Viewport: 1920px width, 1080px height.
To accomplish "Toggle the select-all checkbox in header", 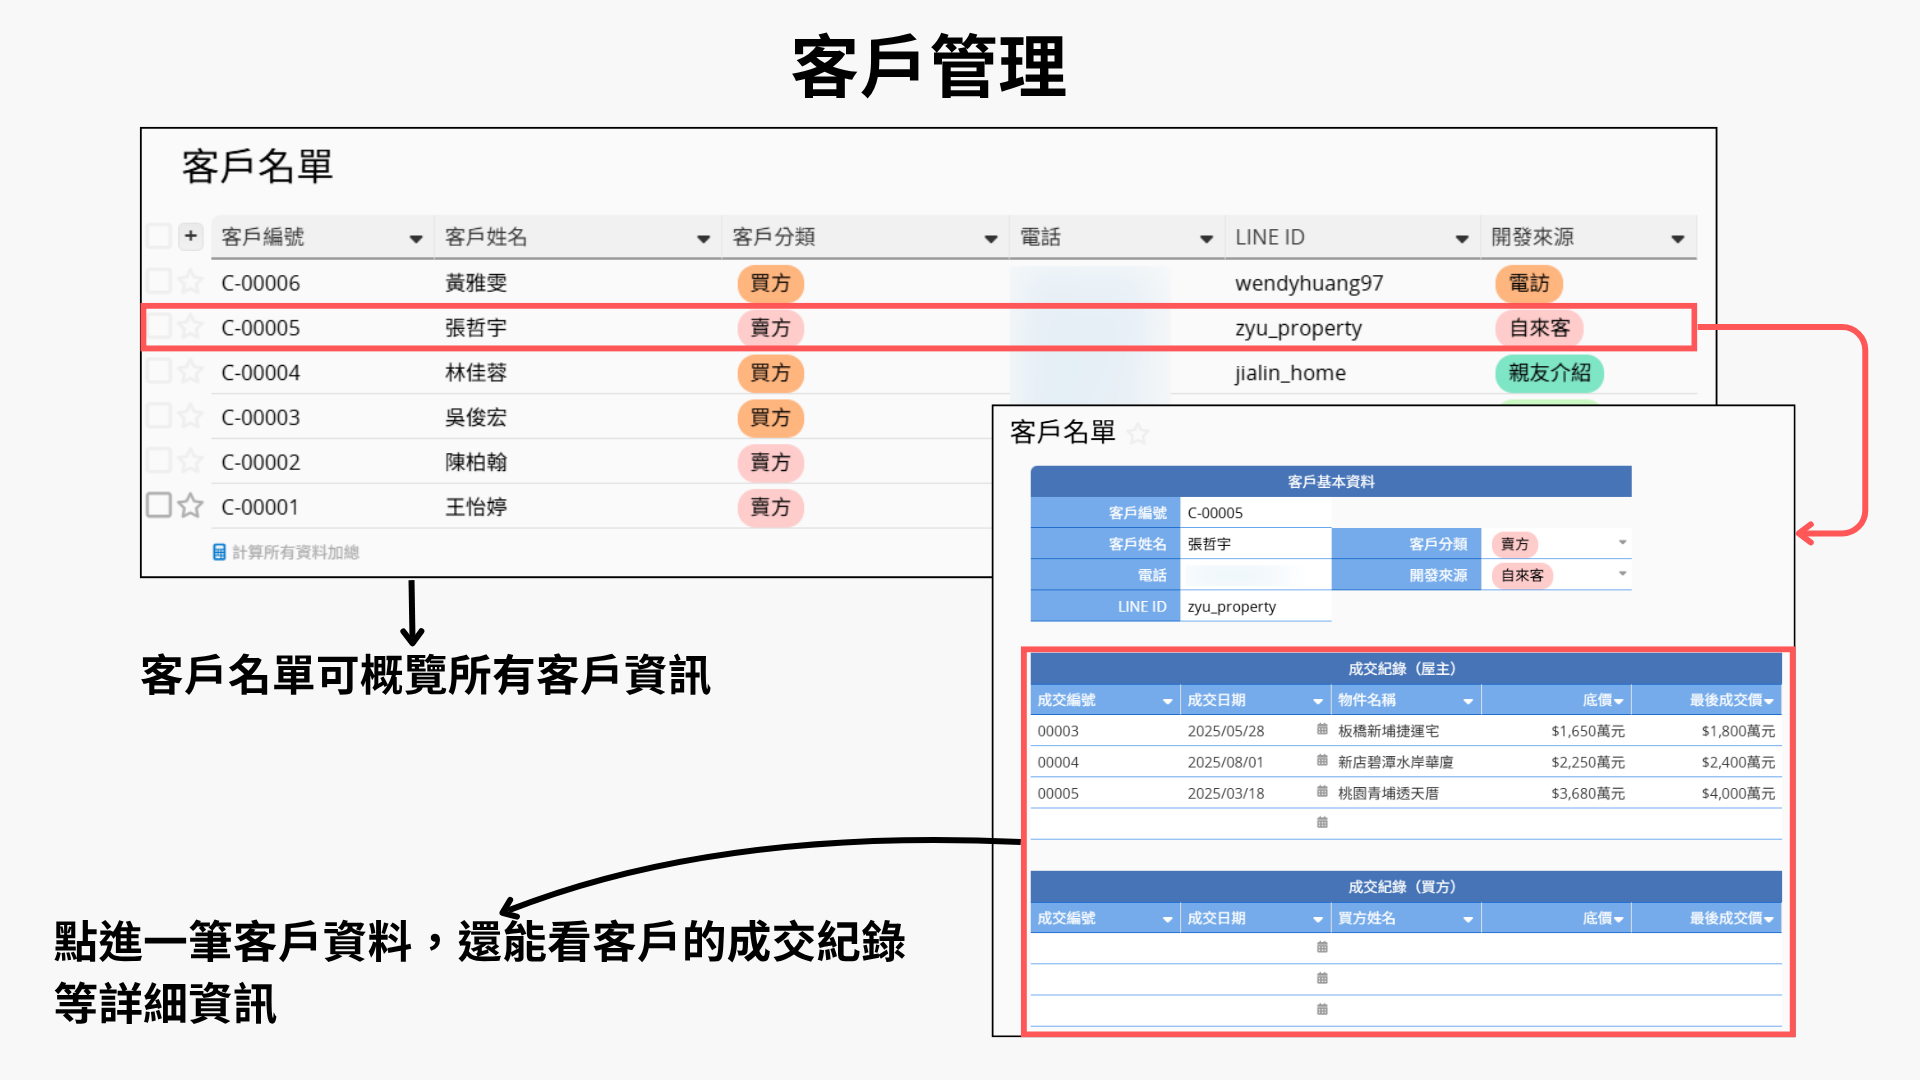I will click(159, 237).
